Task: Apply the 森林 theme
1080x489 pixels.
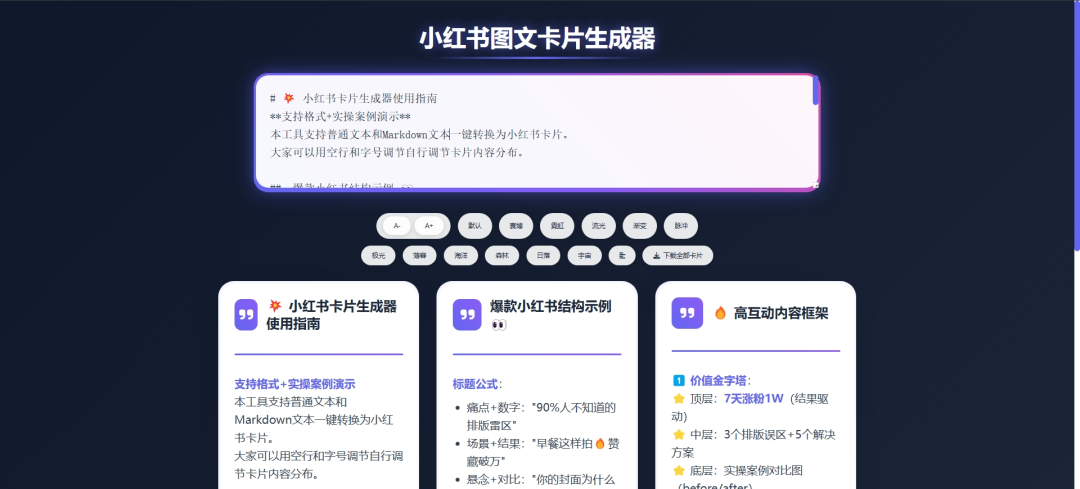Action: coord(502,256)
